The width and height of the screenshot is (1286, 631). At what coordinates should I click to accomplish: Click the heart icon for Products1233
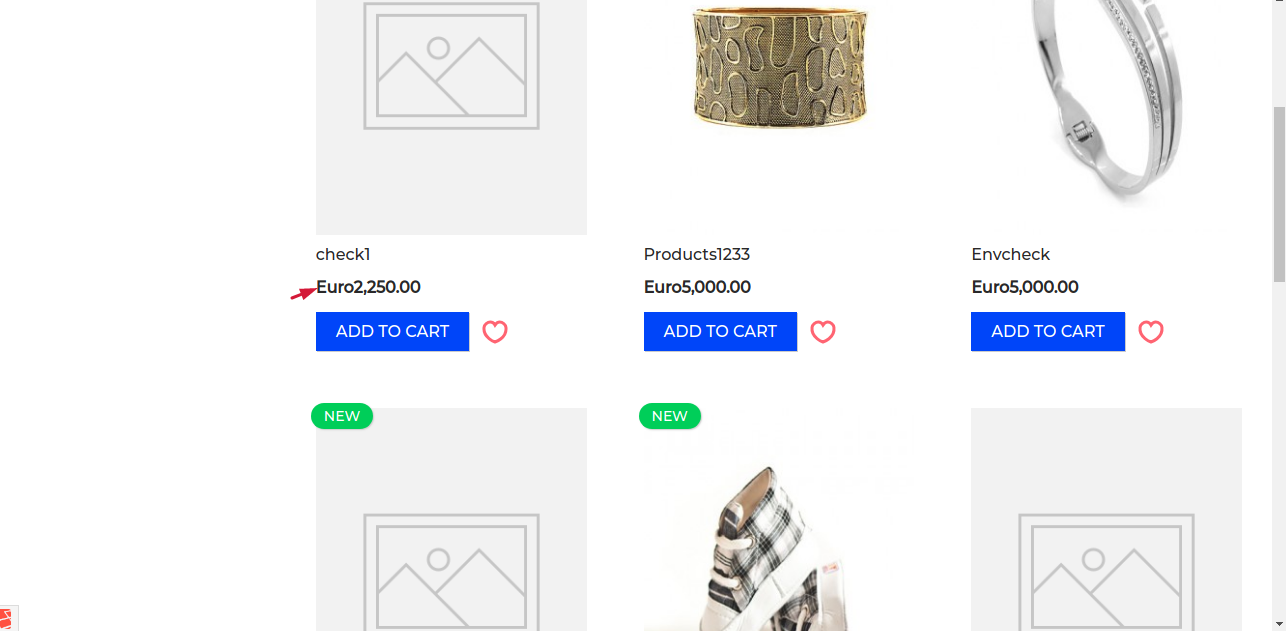(823, 332)
